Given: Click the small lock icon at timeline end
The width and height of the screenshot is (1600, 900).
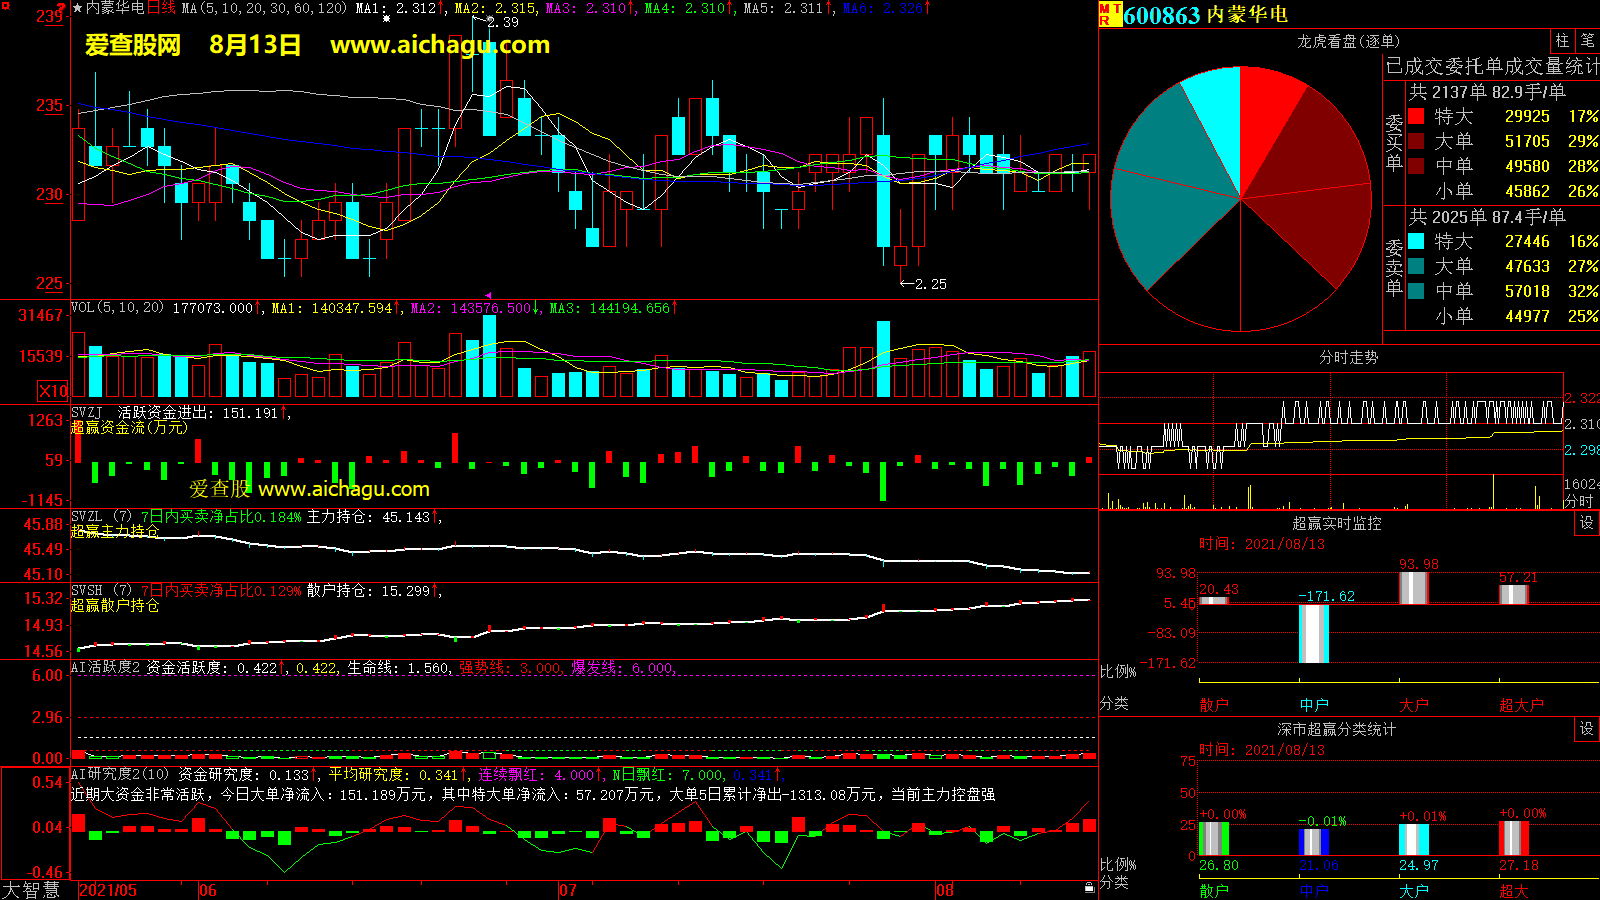Looking at the screenshot, I should 1089,888.
